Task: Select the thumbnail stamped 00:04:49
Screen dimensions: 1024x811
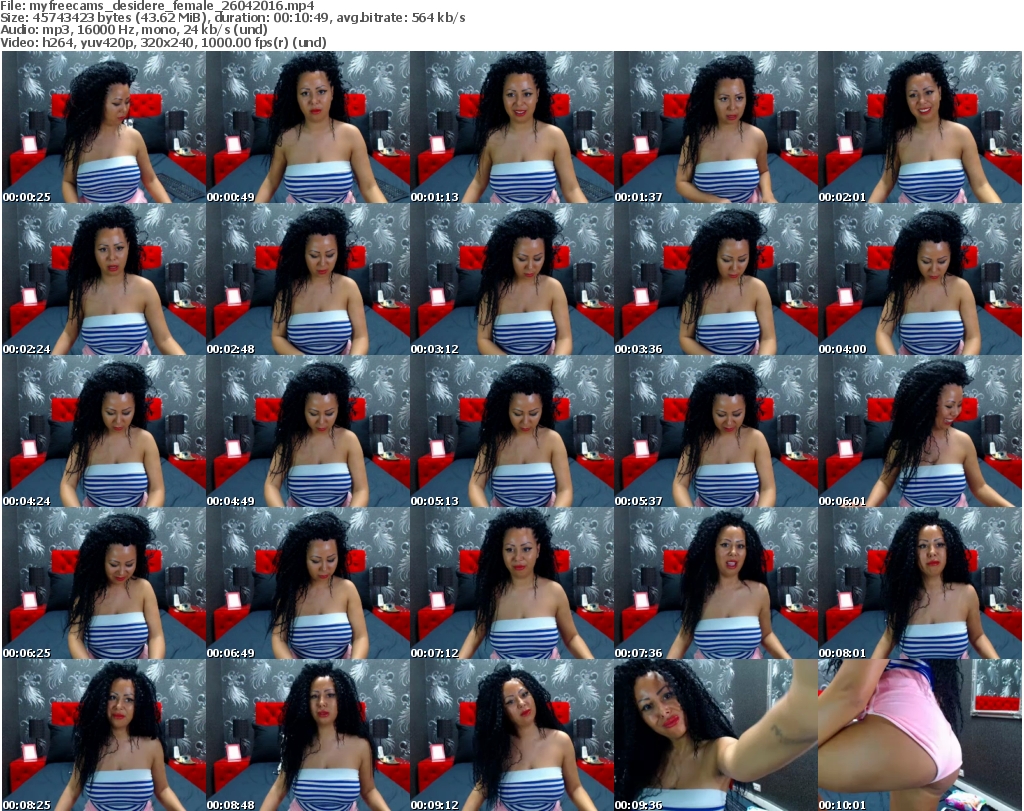Action: pyautogui.click(x=308, y=431)
